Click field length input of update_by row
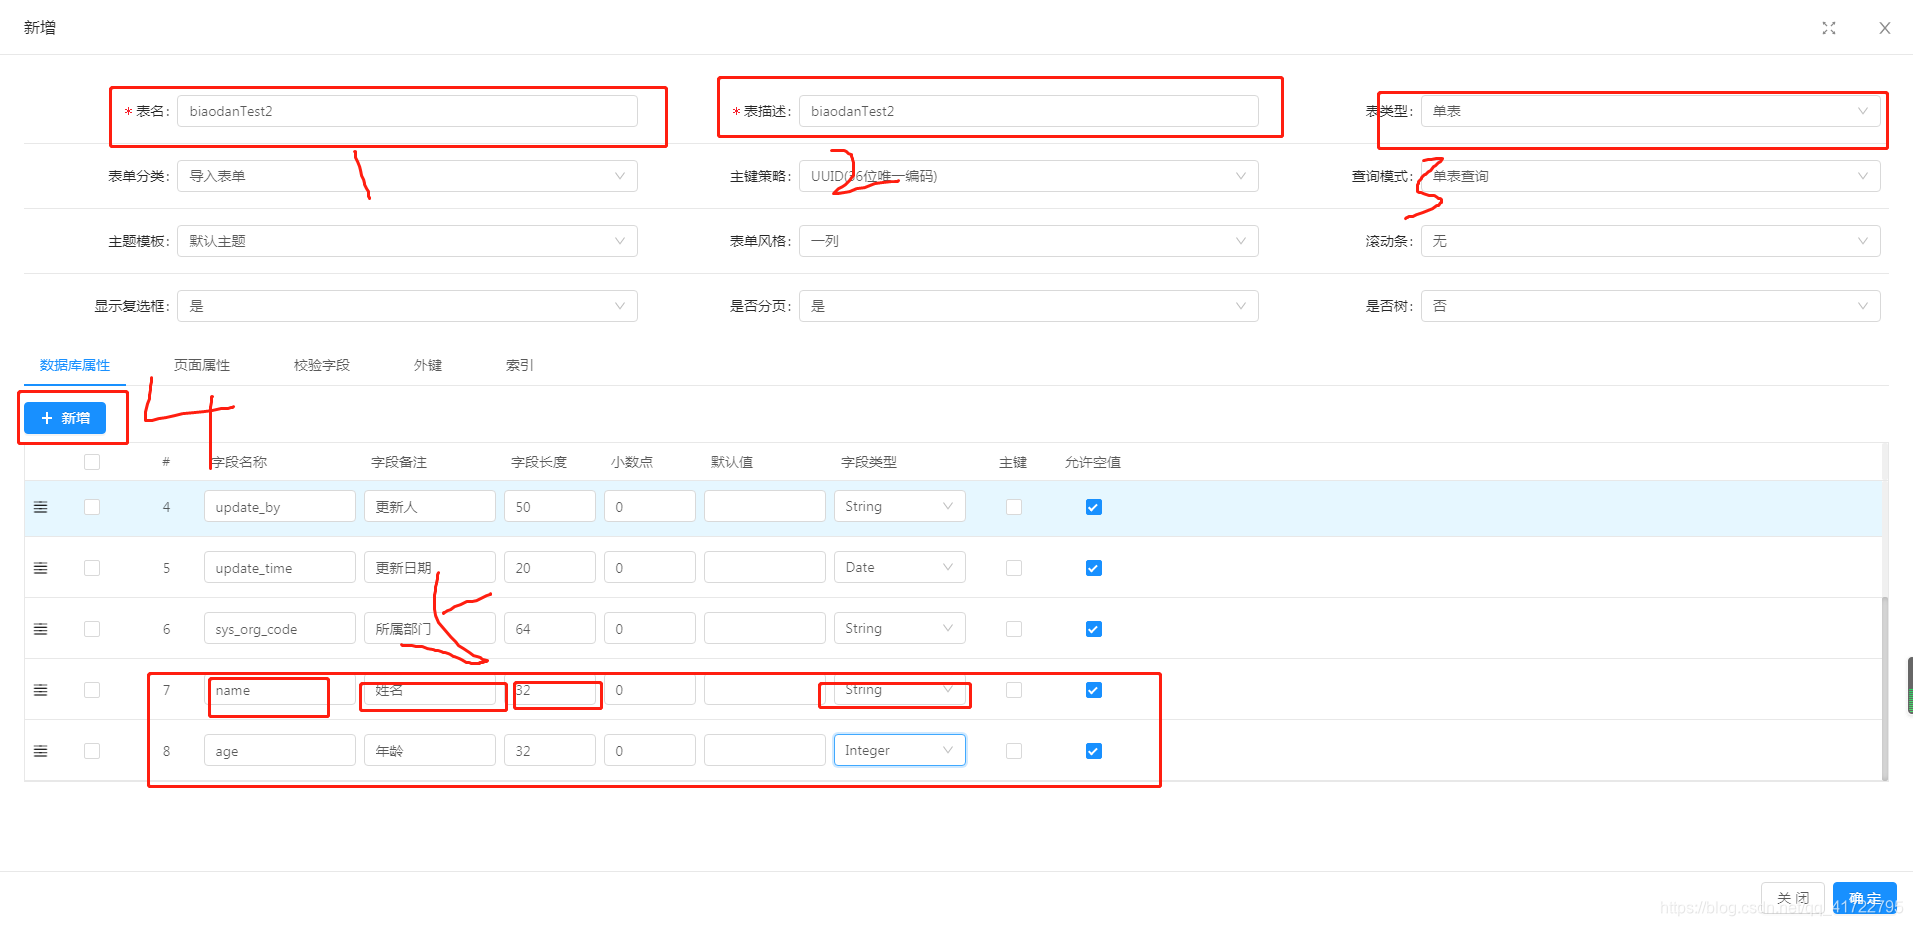The width and height of the screenshot is (1913, 926). 549,507
